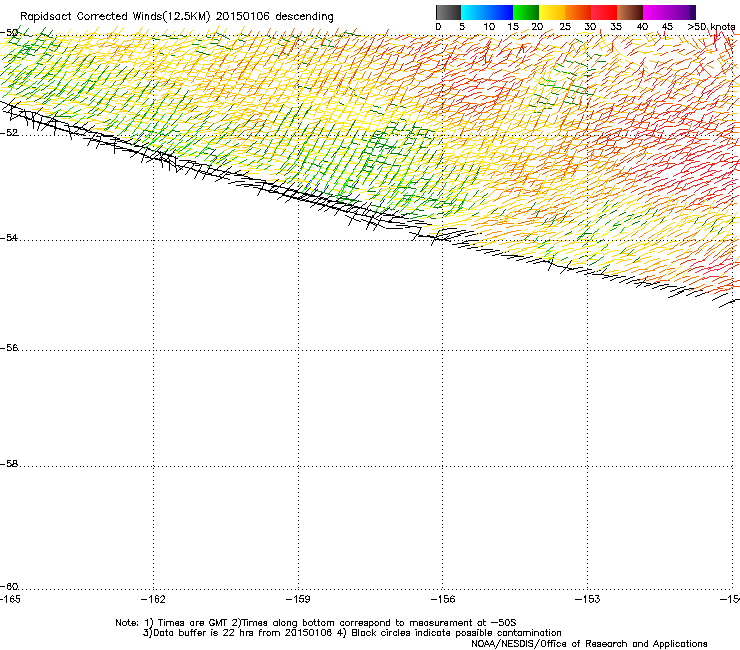The image size is (740, 650).
Task: Click the latitude label -56
Action: (8, 347)
